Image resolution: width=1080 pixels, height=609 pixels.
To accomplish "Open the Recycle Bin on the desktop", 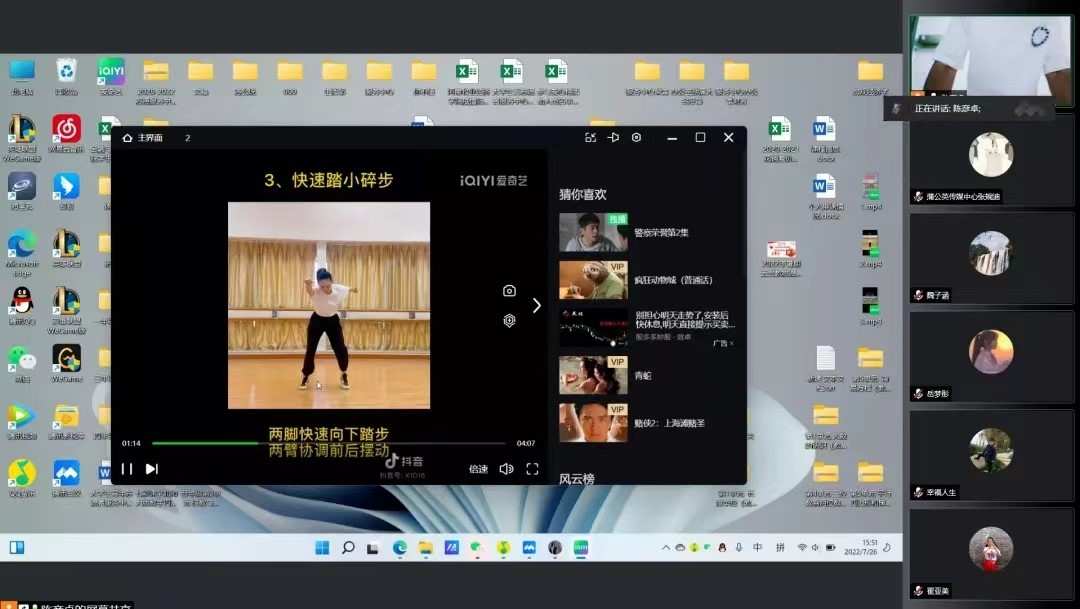I will [x=66, y=76].
